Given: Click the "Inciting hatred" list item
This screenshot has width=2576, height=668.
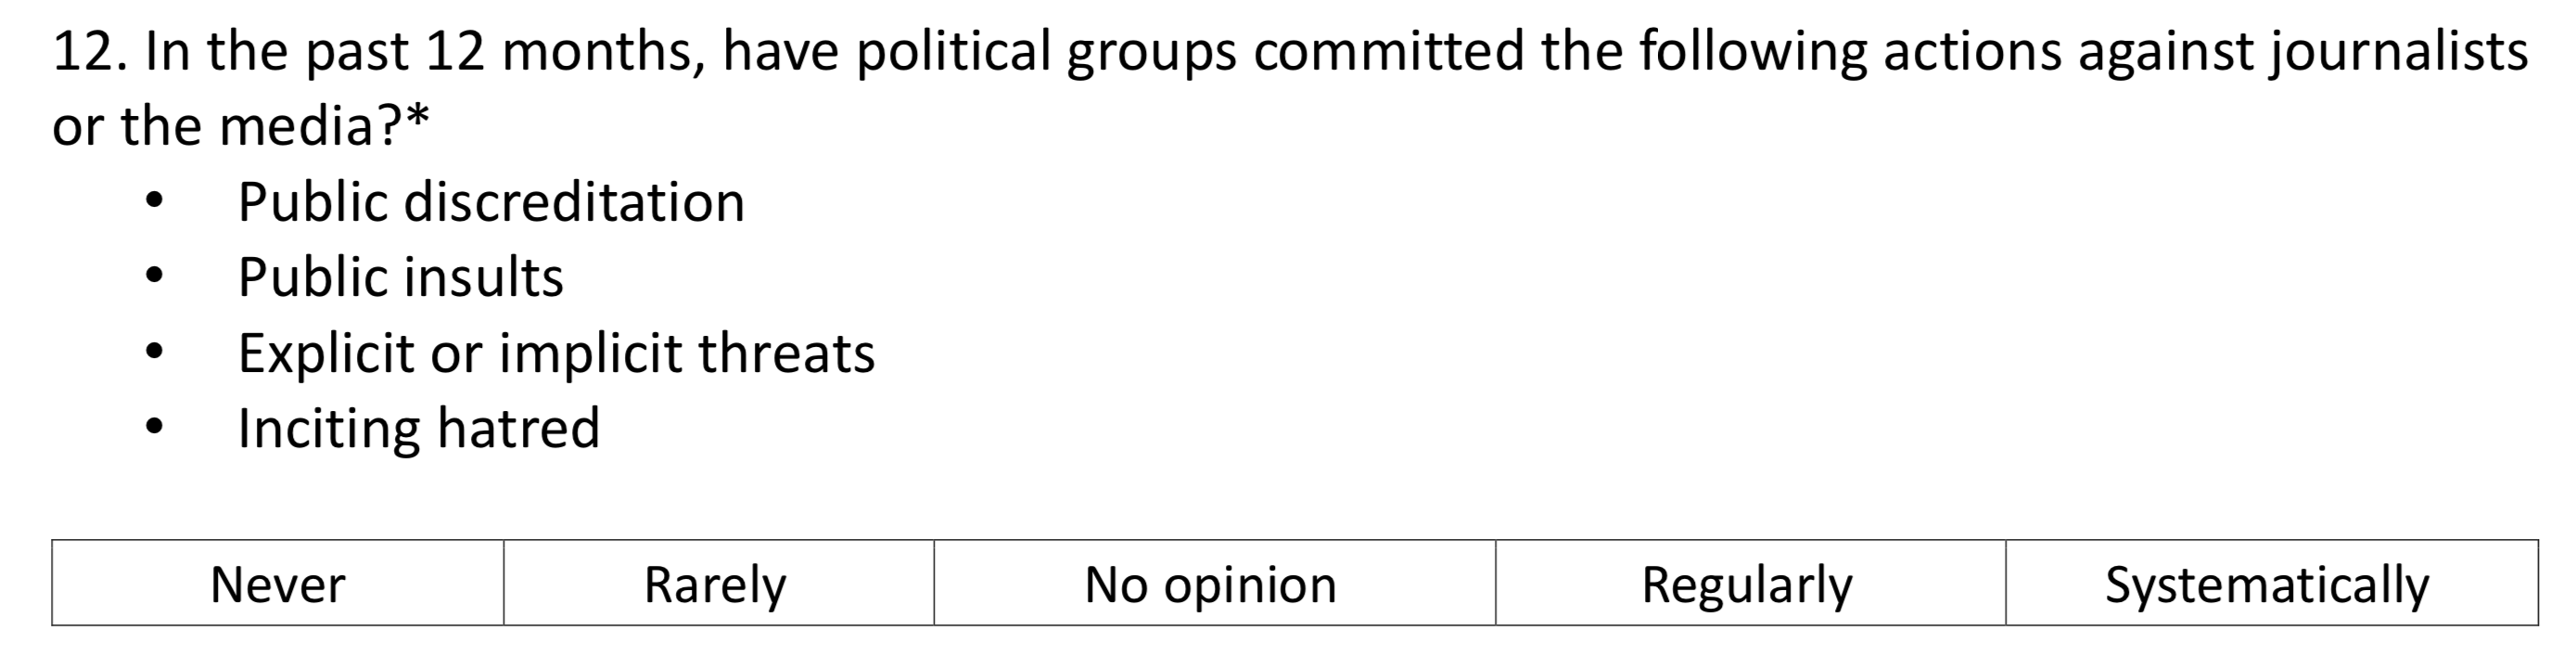Looking at the screenshot, I should 418,428.
